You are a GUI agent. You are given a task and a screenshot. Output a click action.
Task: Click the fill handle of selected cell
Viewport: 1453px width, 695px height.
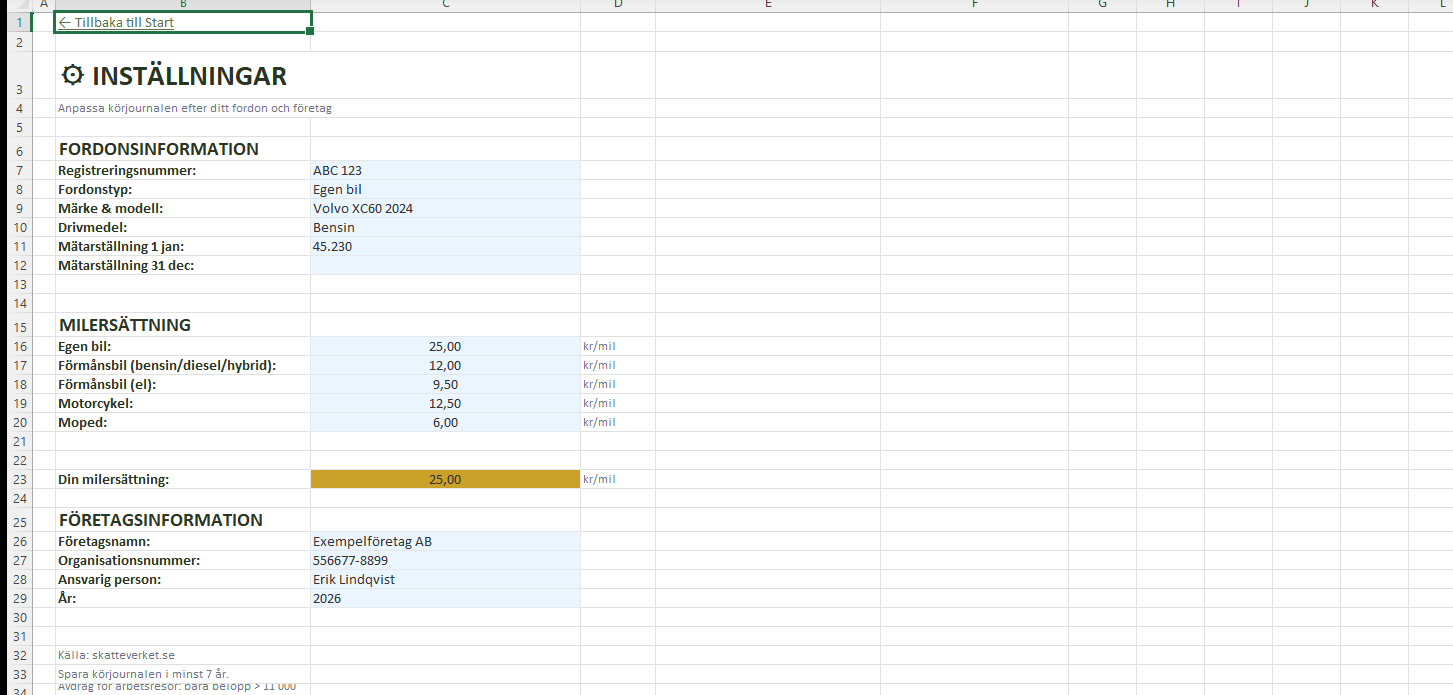(310, 32)
